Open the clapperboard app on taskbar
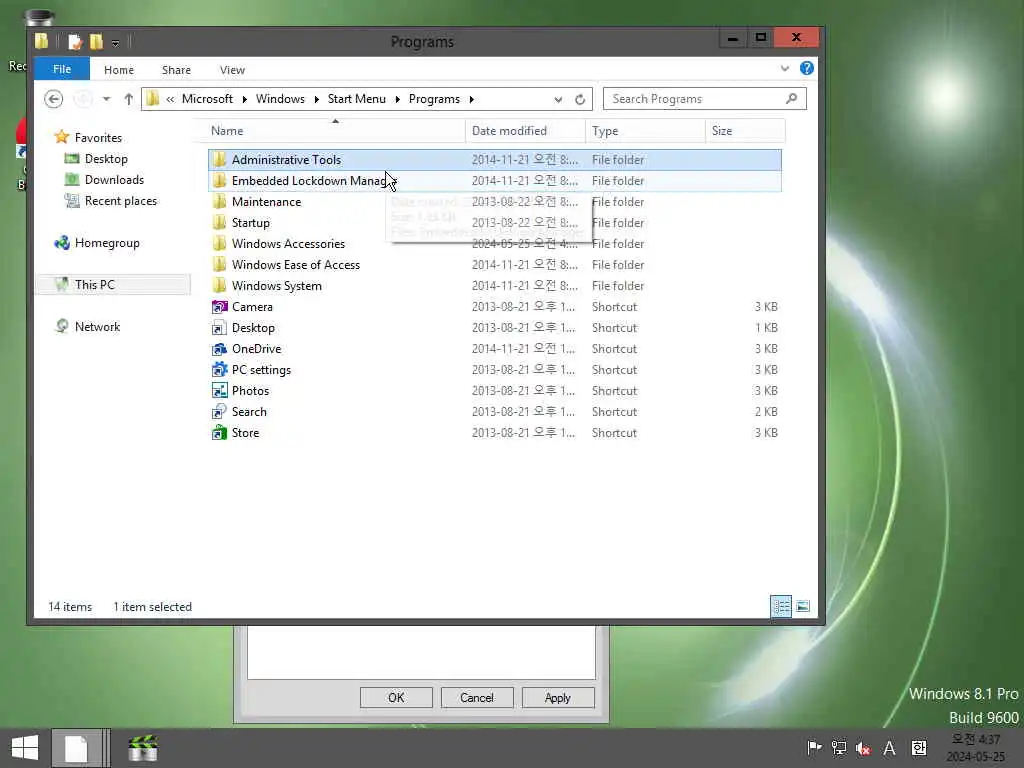 tap(143, 748)
